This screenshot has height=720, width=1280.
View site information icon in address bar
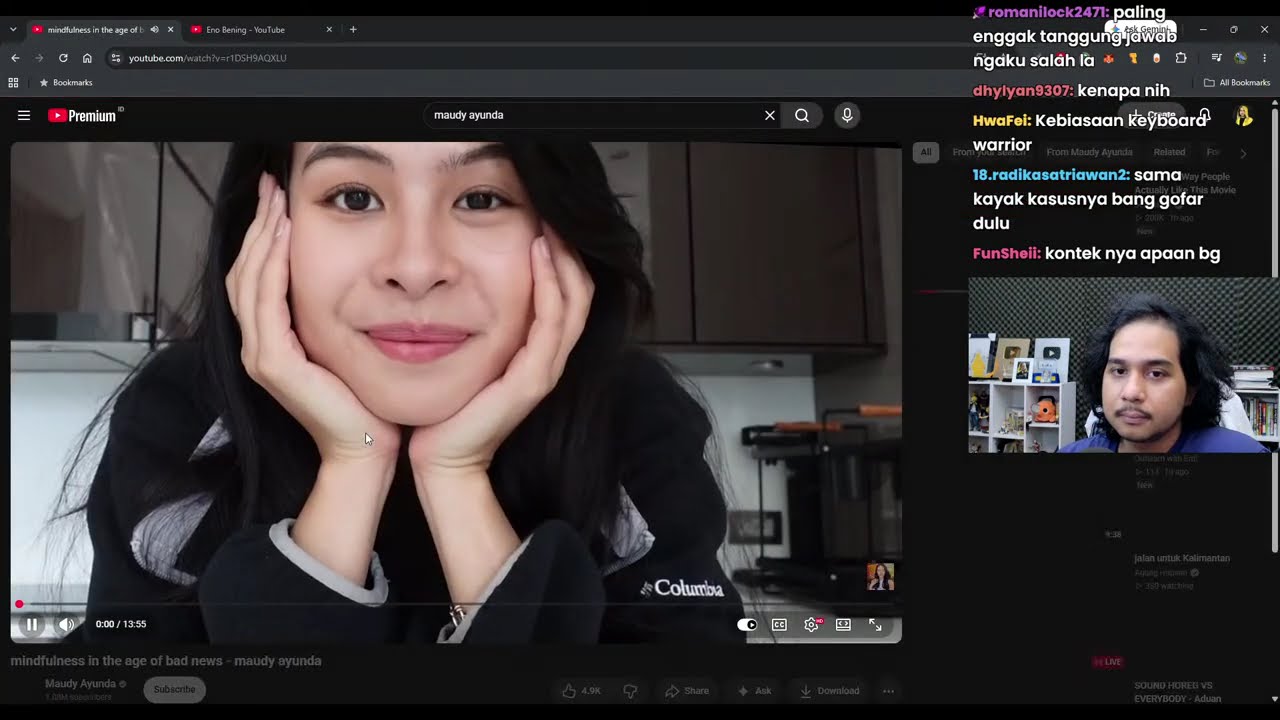pyautogui.click(x=116, y=58)
